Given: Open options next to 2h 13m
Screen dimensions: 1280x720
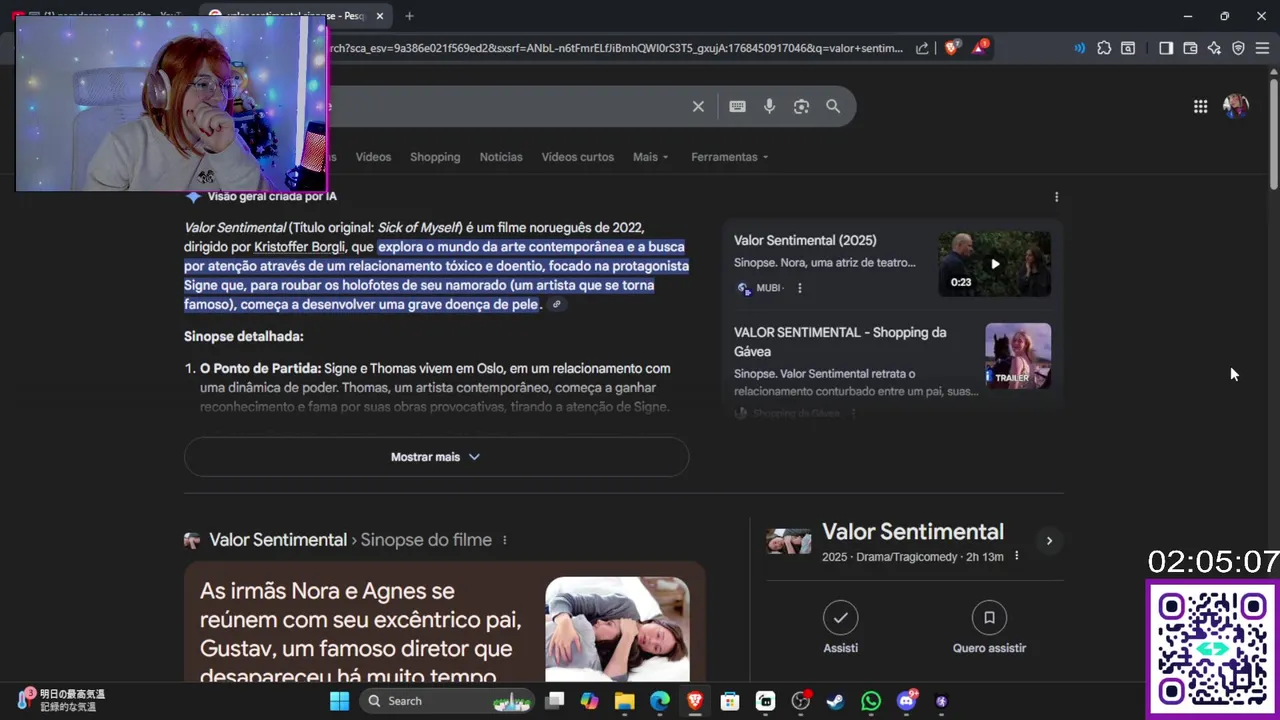Looking at the screenshot, I should pyautogui.click(x=1016, y=556).
